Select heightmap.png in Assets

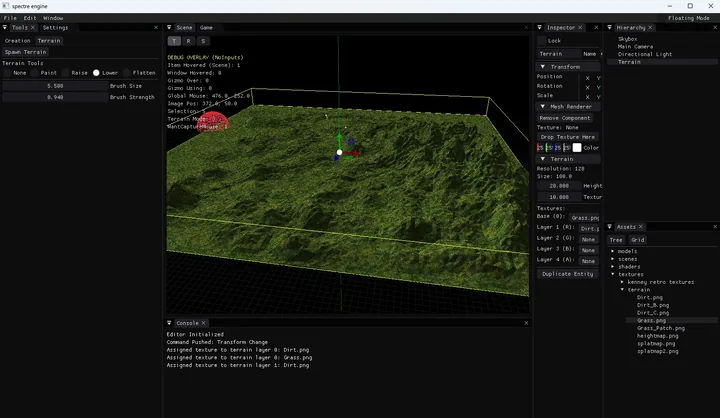[658, 336]
